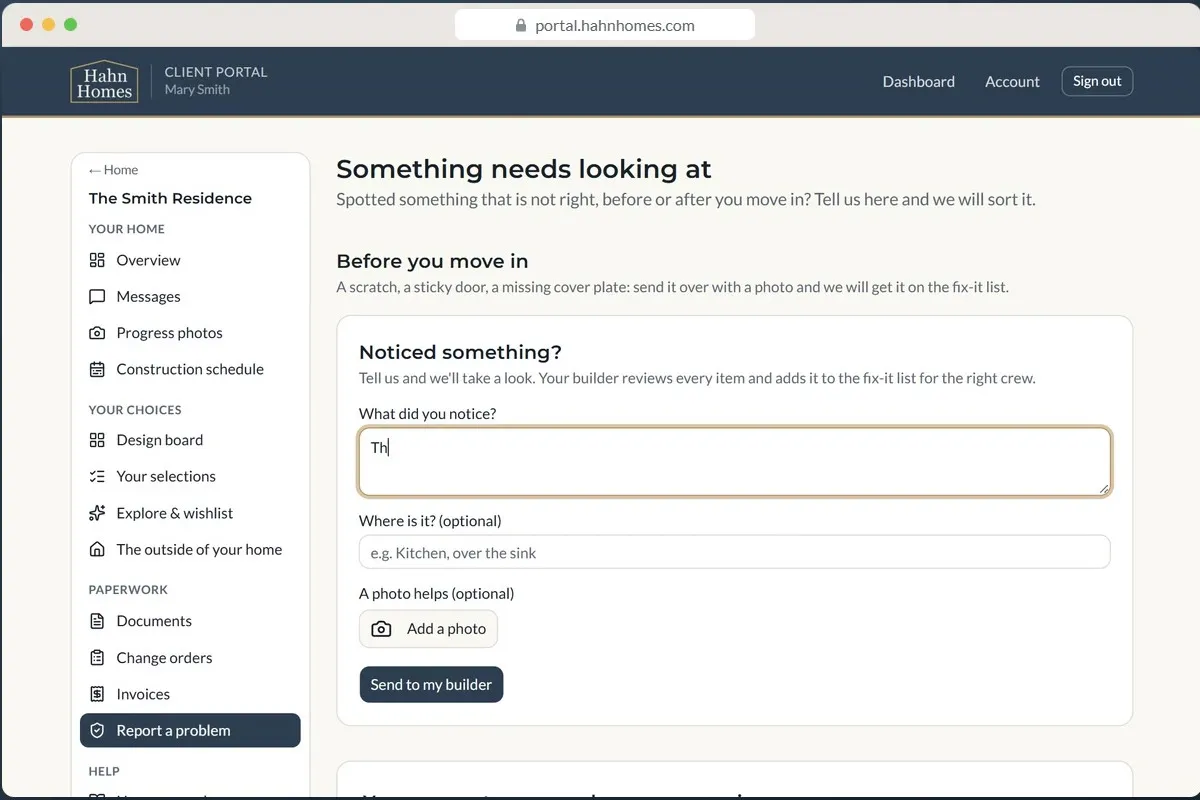The height and width of the screenshot is (800, 1200).
Task: Select Report a problem in the sidebar
Action: pos(190,730)
